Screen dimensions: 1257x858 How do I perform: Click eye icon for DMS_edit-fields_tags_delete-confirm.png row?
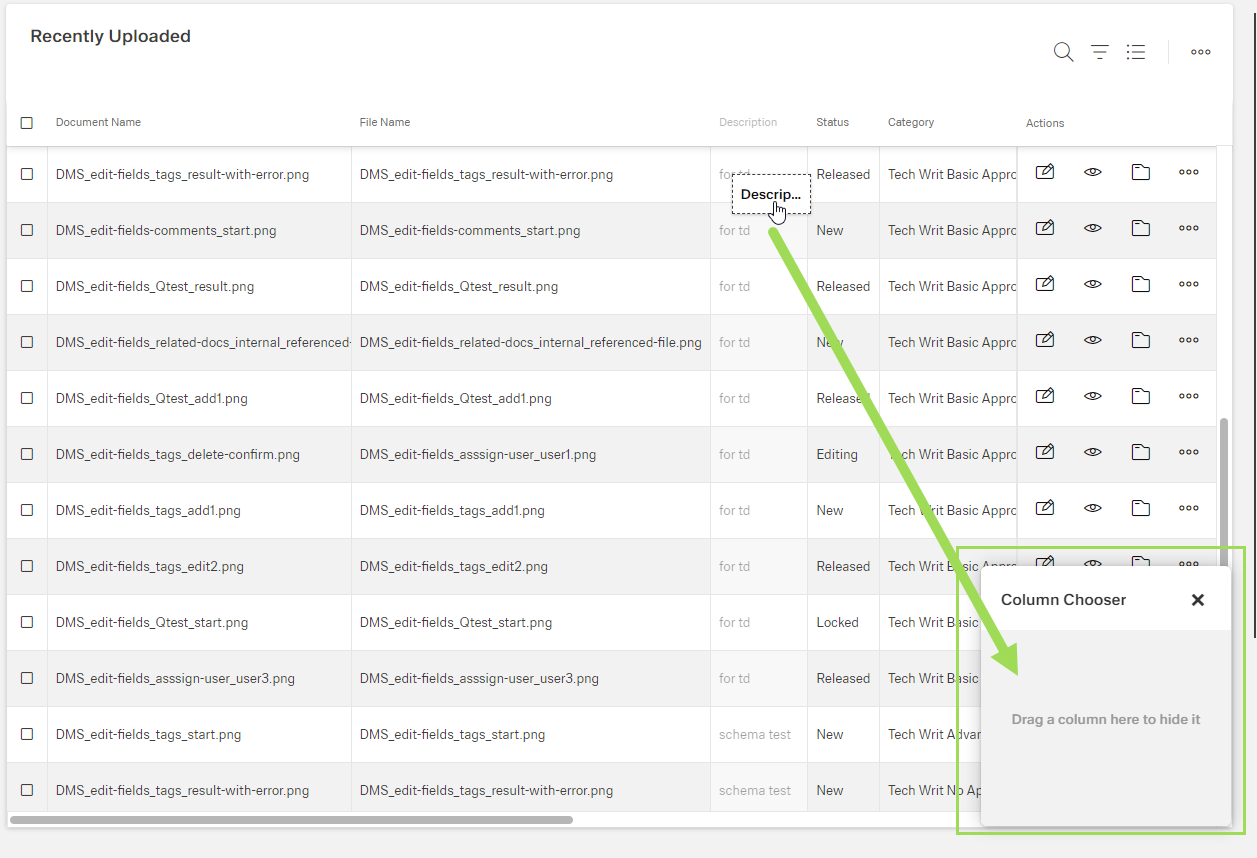click(x=1093, y=452)
